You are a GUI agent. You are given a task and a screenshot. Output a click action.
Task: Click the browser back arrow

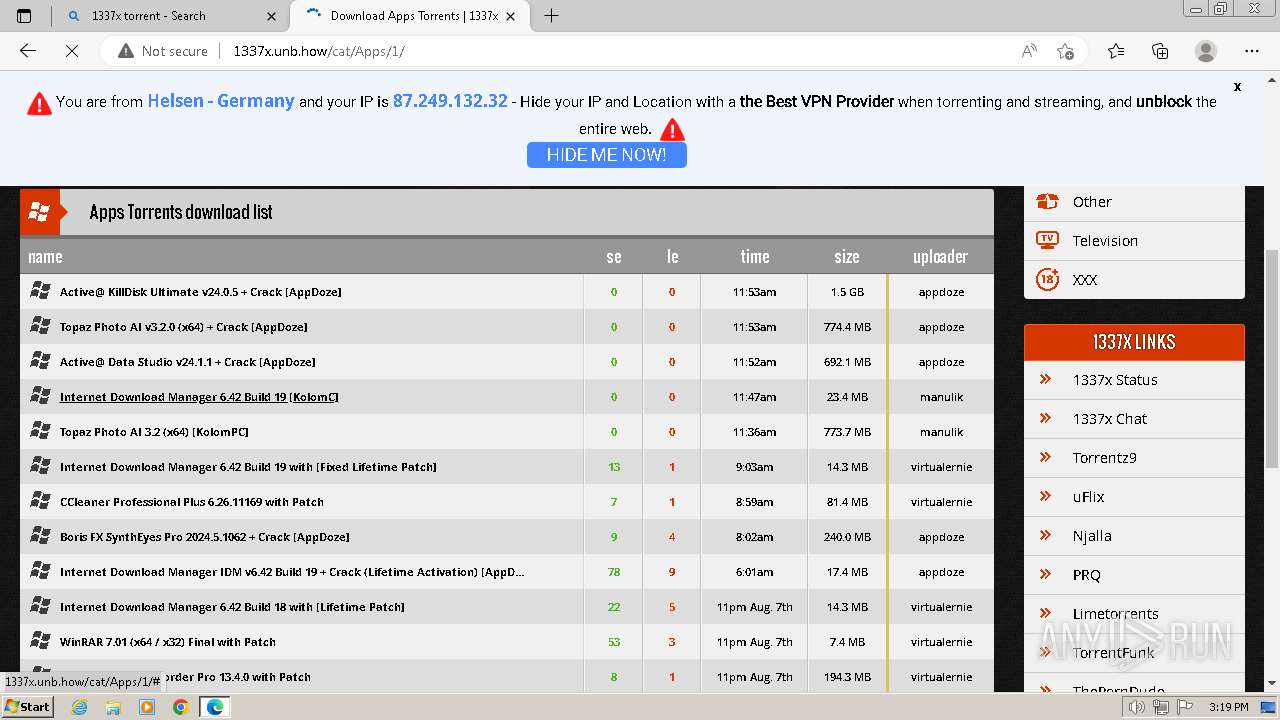(28, 51)
